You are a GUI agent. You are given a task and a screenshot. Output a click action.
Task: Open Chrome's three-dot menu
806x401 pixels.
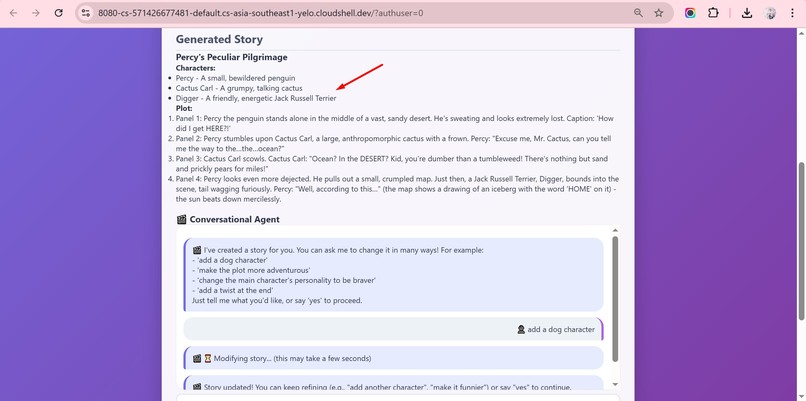pyautogui.click(x=792, y=13)
